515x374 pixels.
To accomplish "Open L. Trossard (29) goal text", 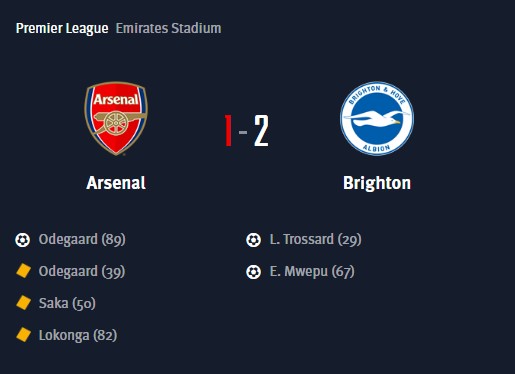I will 315,240.
